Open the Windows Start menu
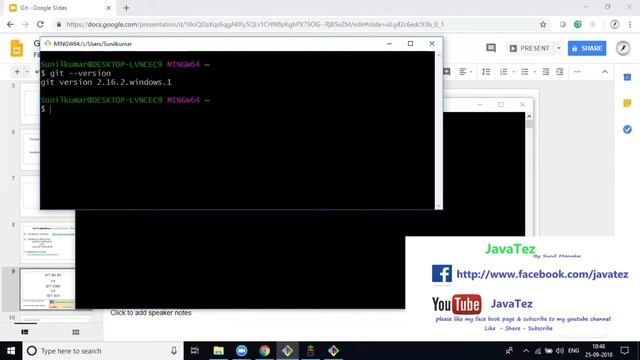The height and width of the screenshot is (360, 640). click(11, 351)
